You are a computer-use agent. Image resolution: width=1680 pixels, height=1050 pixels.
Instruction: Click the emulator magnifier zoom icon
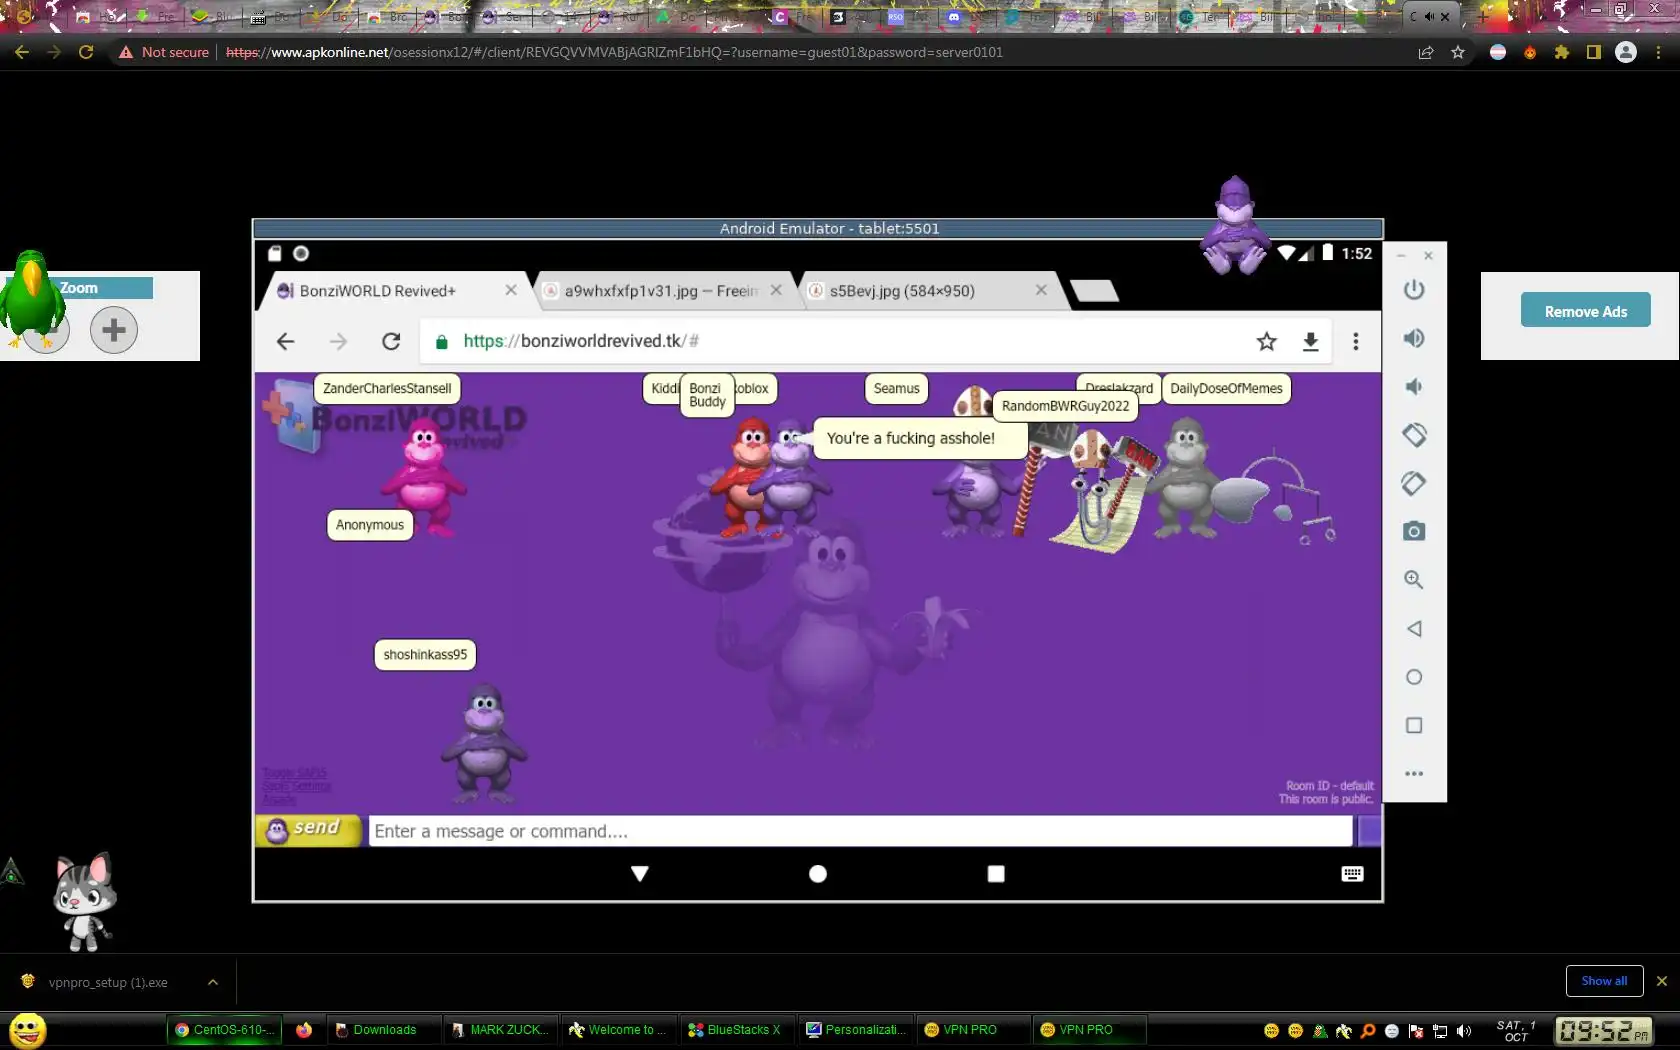click(x=1413, y=580)
